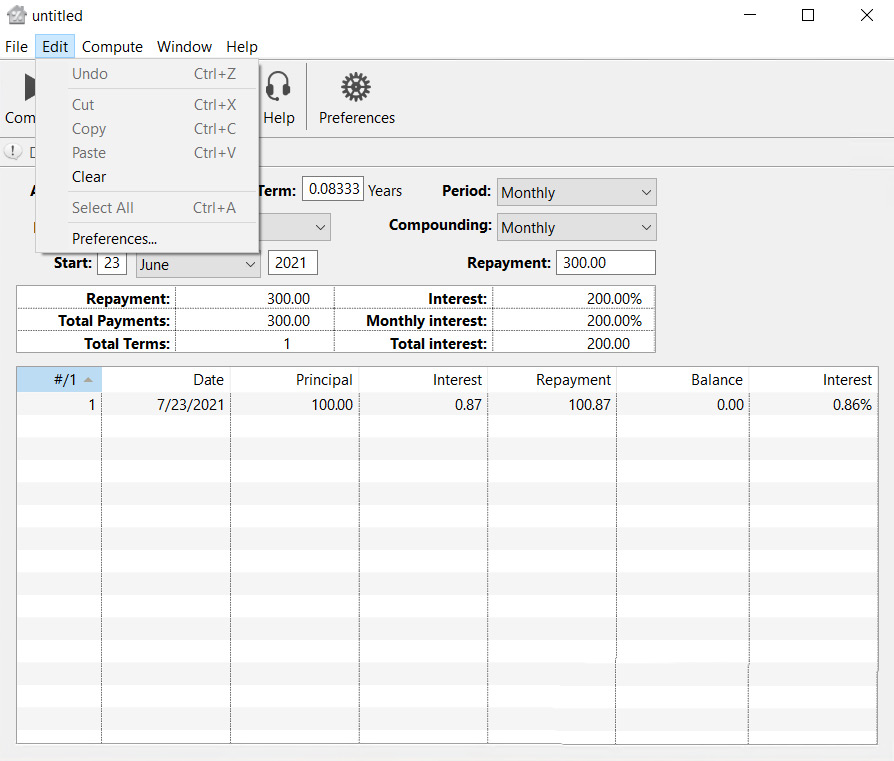
Task: Minimize the untitled window
Action: (750, 15)
